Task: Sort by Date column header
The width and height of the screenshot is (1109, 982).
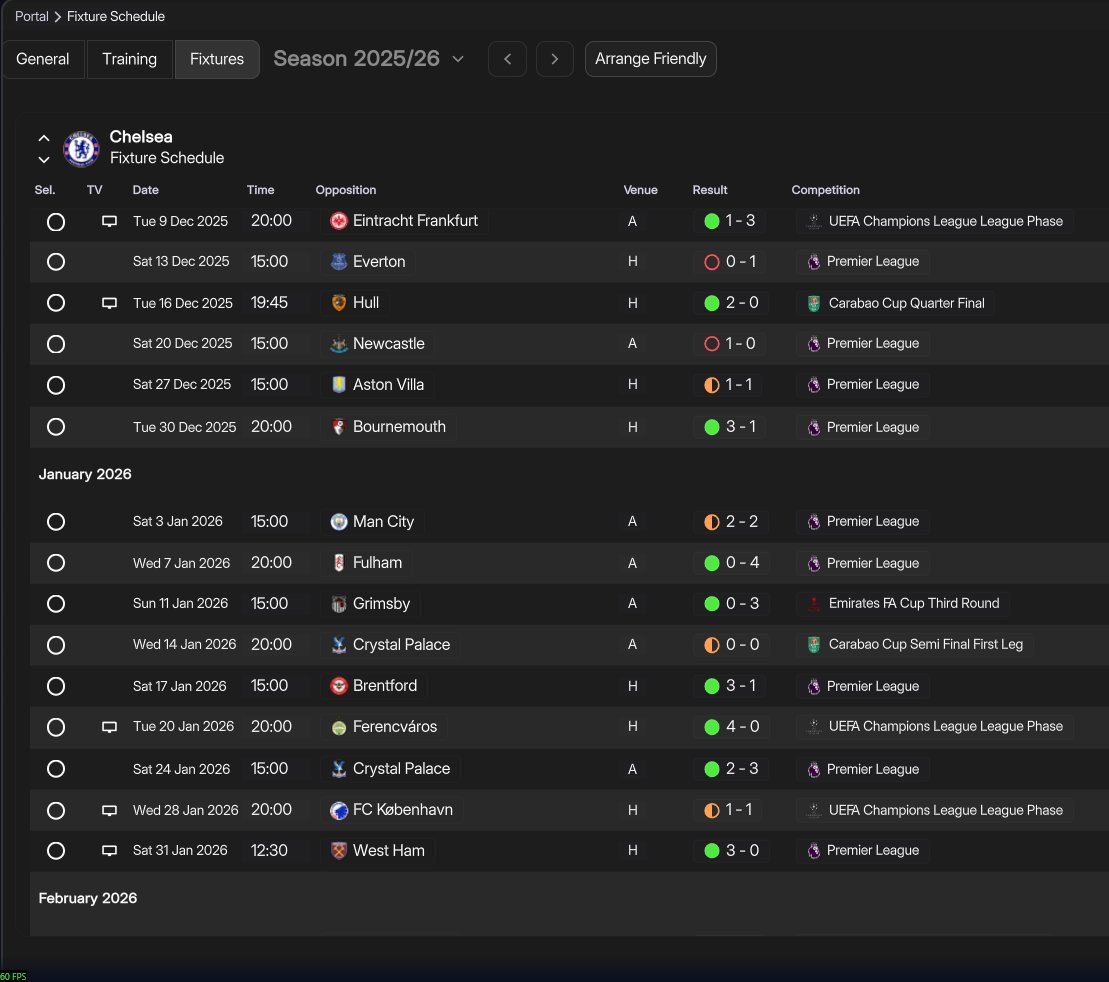Action: point(146,190)
